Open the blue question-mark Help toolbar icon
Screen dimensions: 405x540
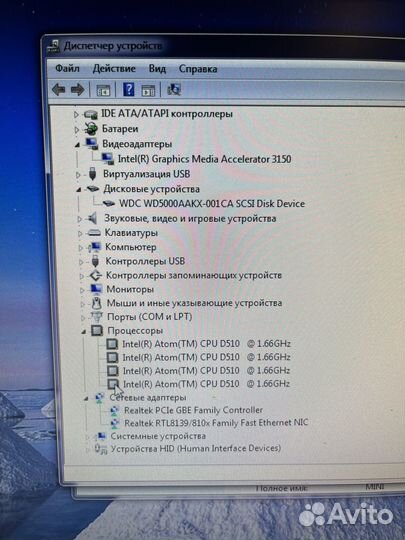[x=128, y=90]
